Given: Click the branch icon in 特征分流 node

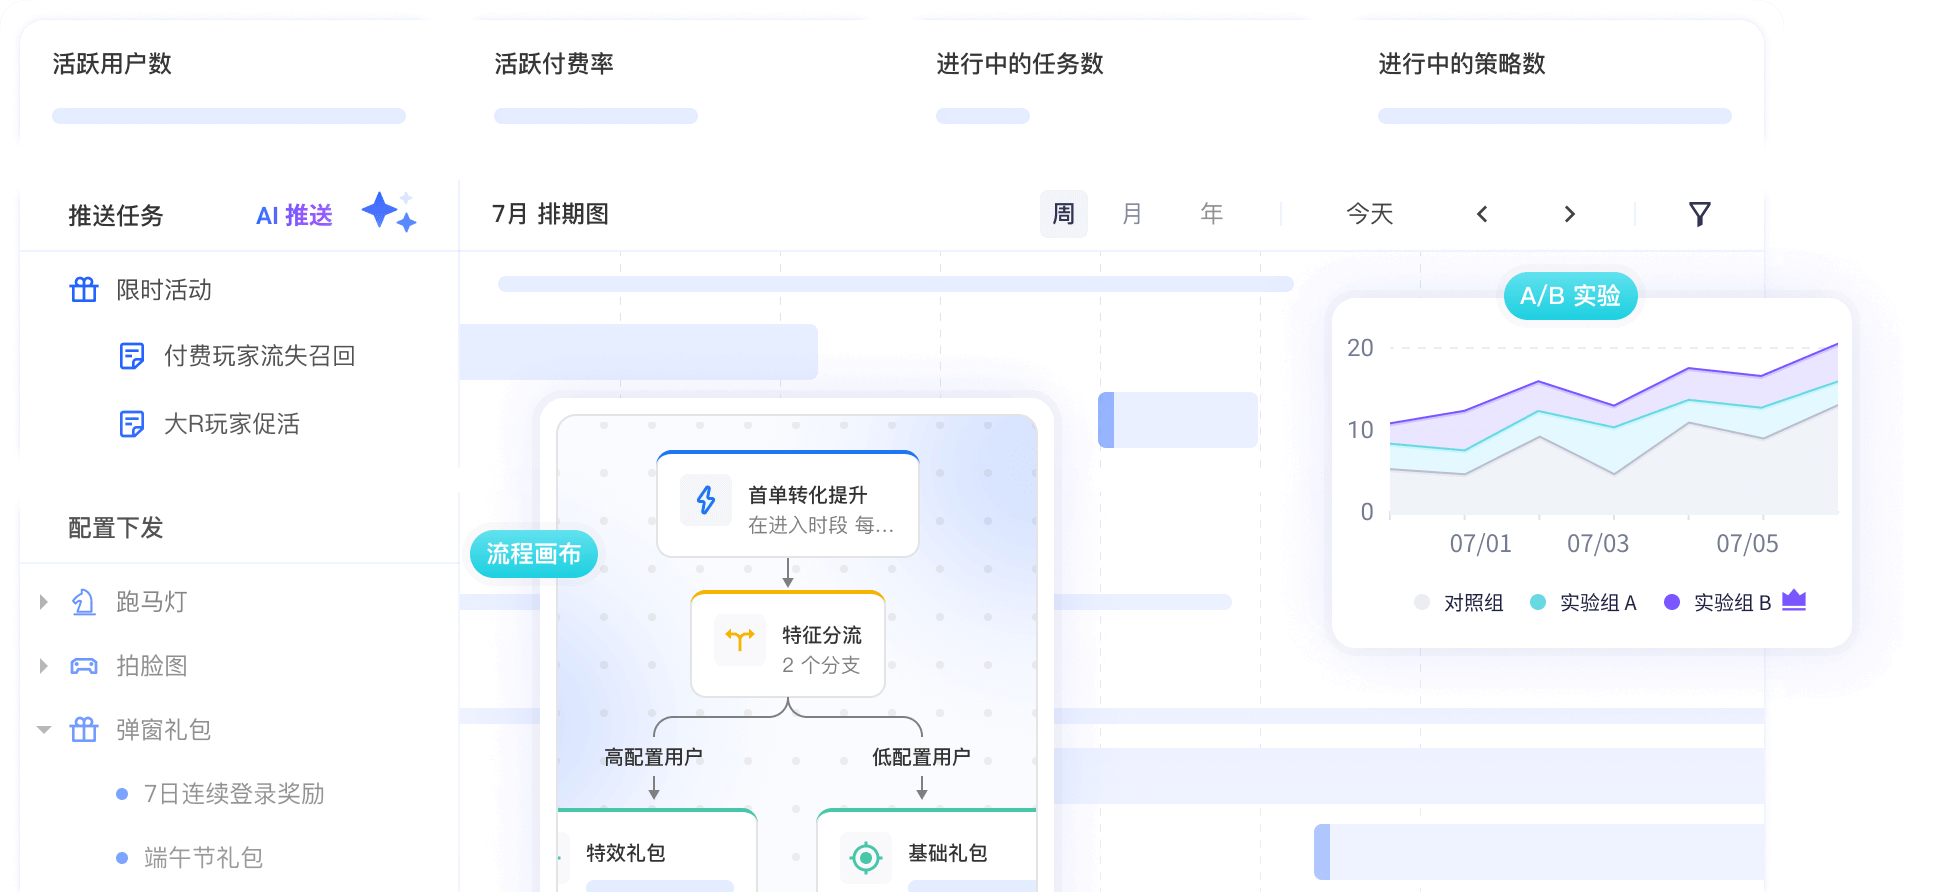Looking at the screenshot, I should point(740,640).
